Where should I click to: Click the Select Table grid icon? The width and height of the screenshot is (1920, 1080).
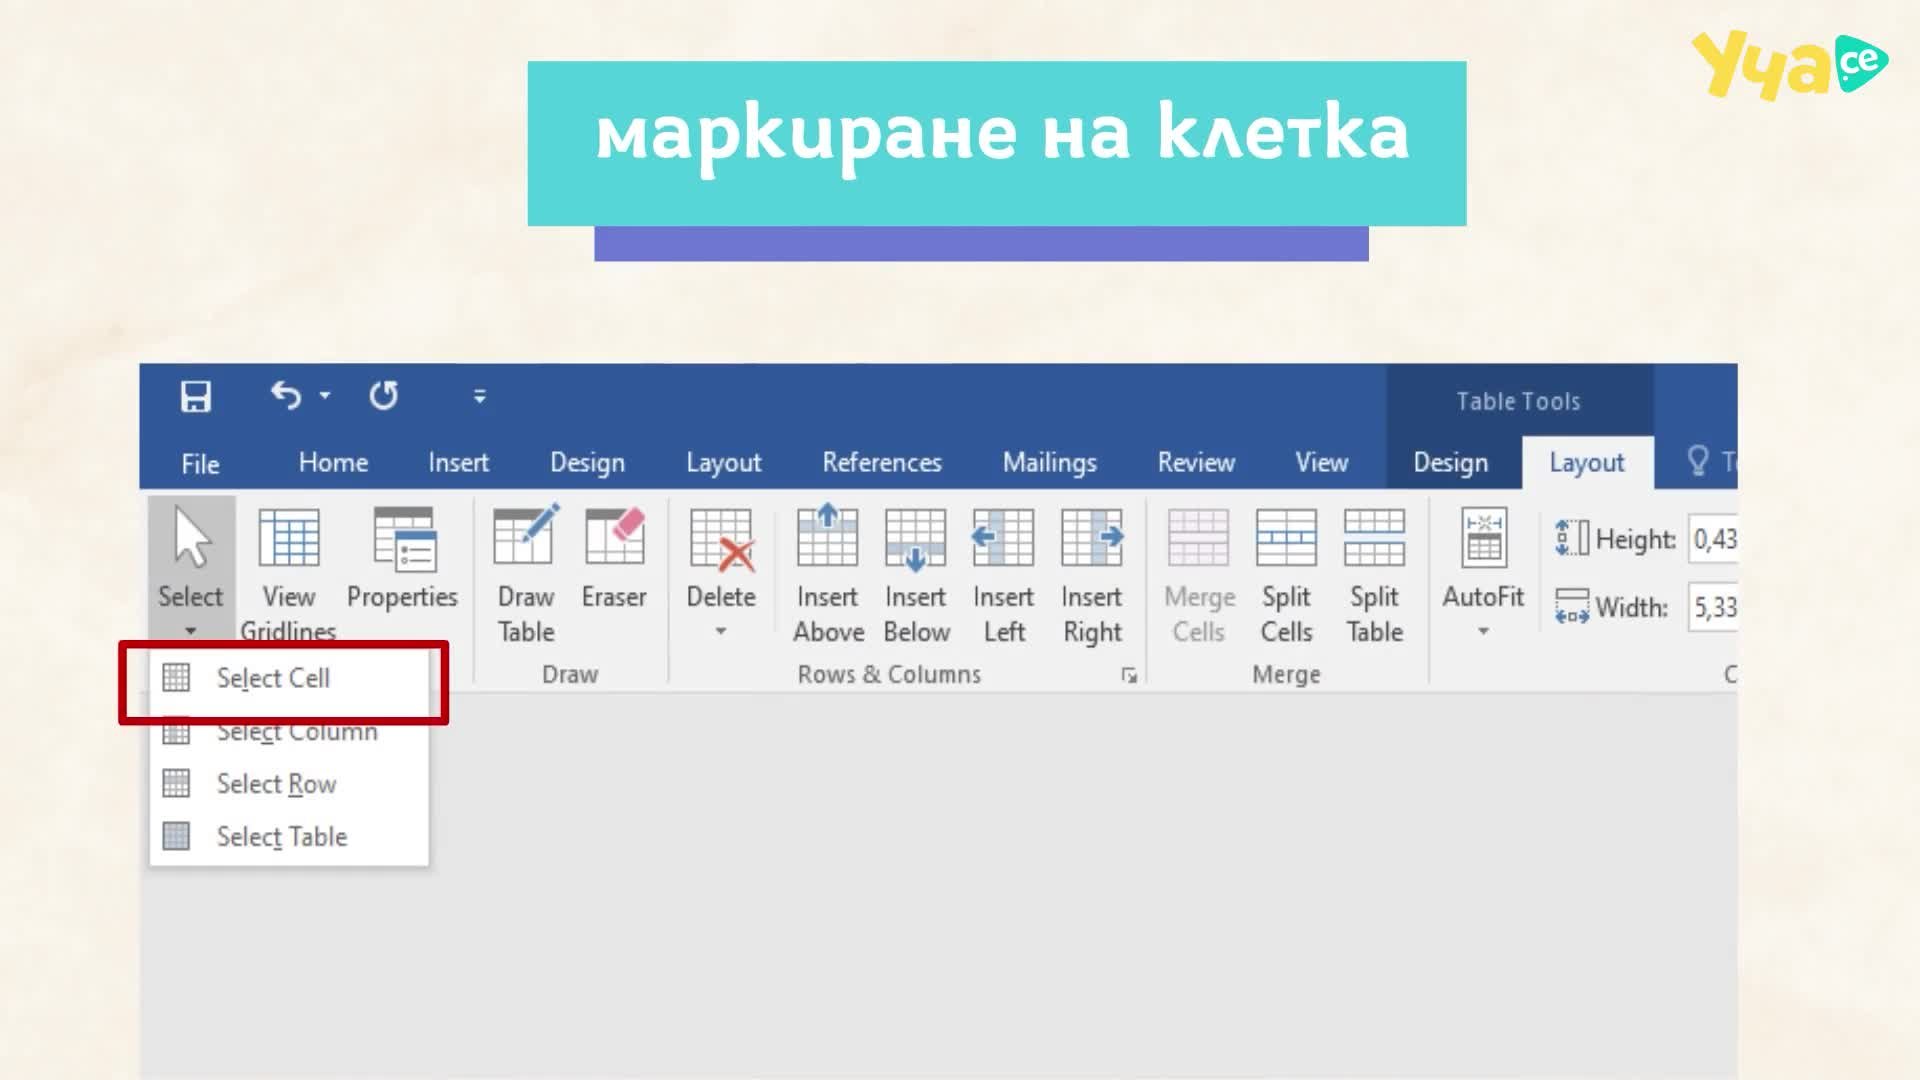pyautogui.click(x=176, y=836)
